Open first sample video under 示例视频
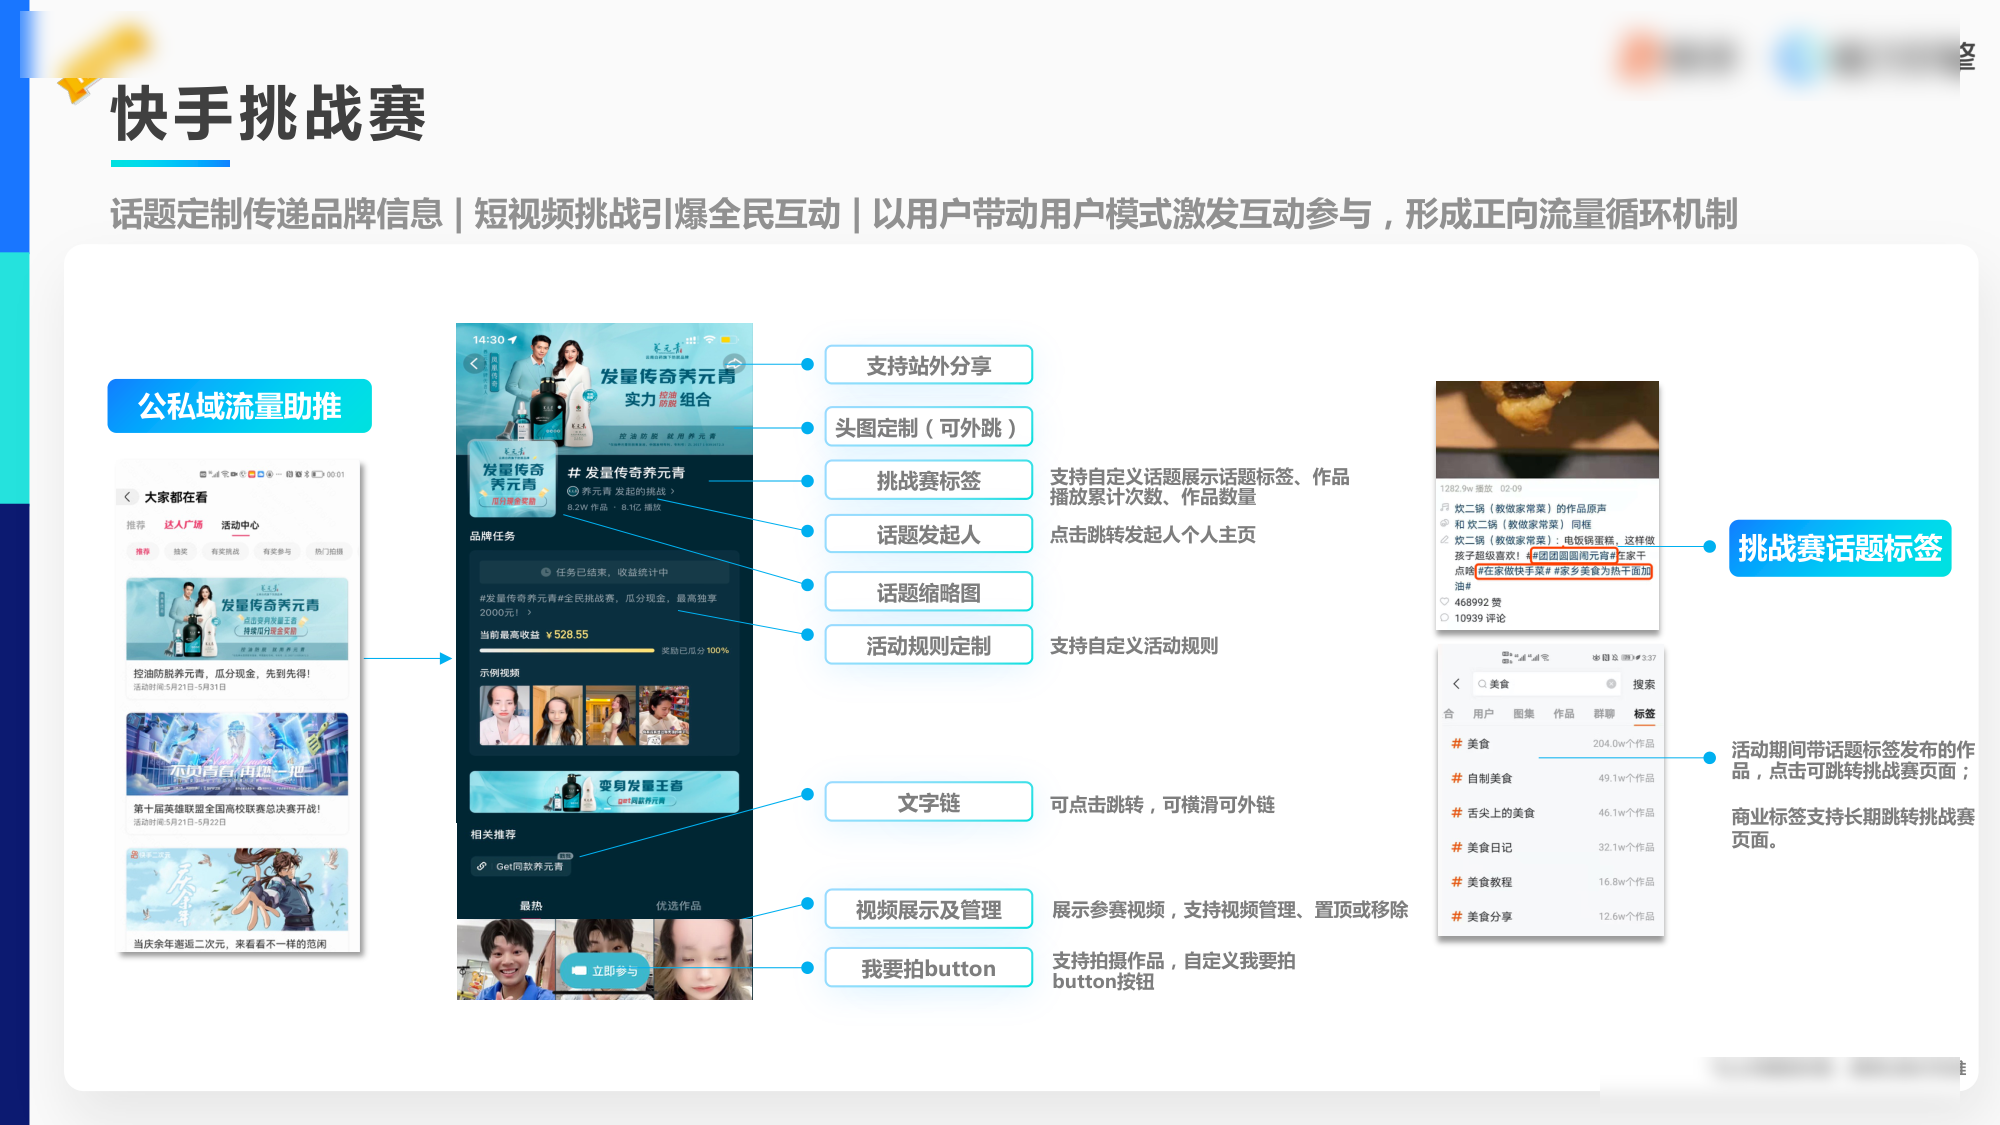 504,715
